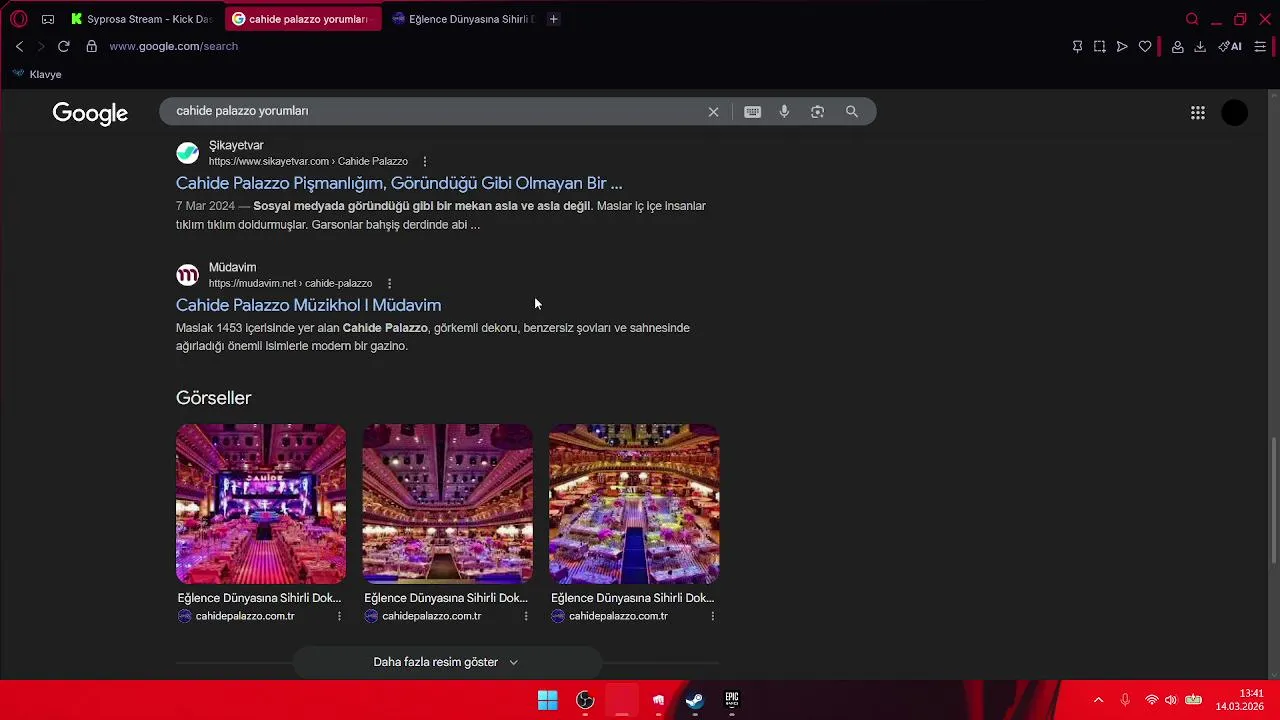Switch to the Syprosa Stream Kick tab
This screenshot has height=720, width=1280.
click(x=141, y=19)
